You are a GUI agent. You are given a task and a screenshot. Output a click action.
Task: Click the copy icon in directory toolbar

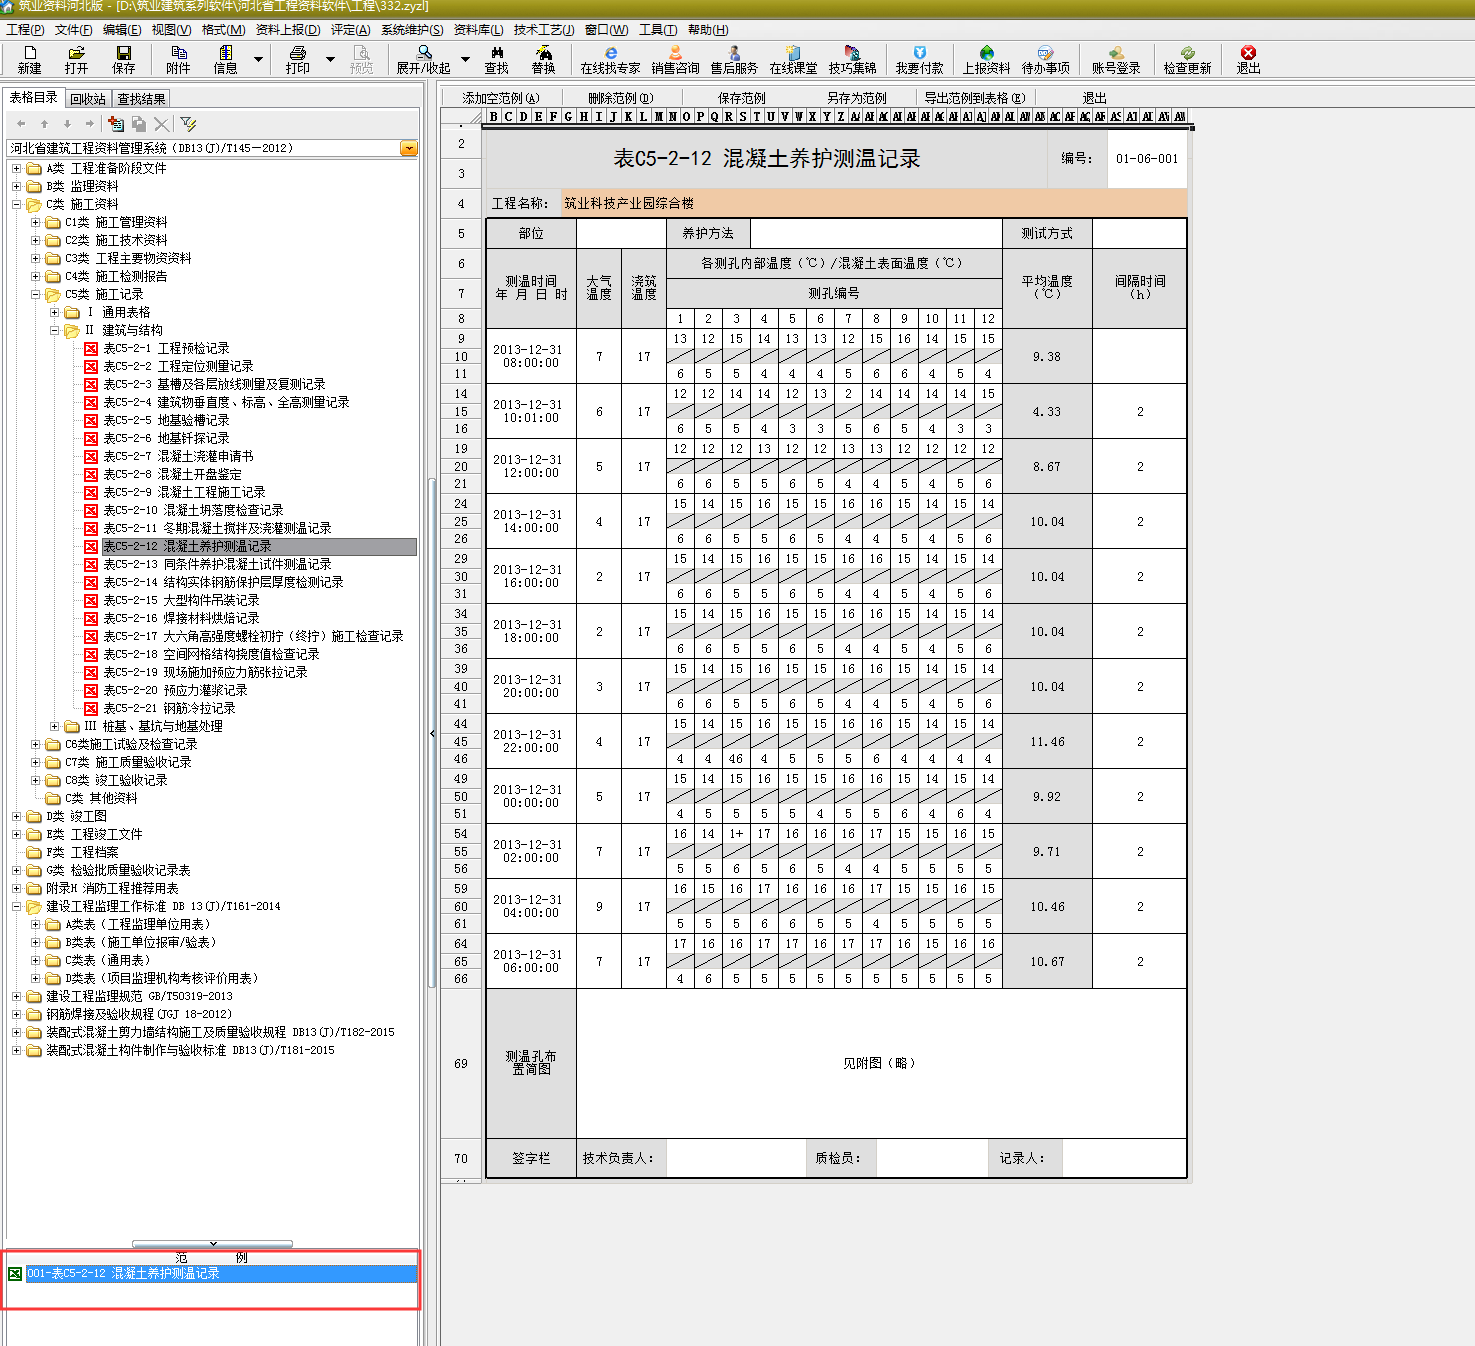click(138, 124)
